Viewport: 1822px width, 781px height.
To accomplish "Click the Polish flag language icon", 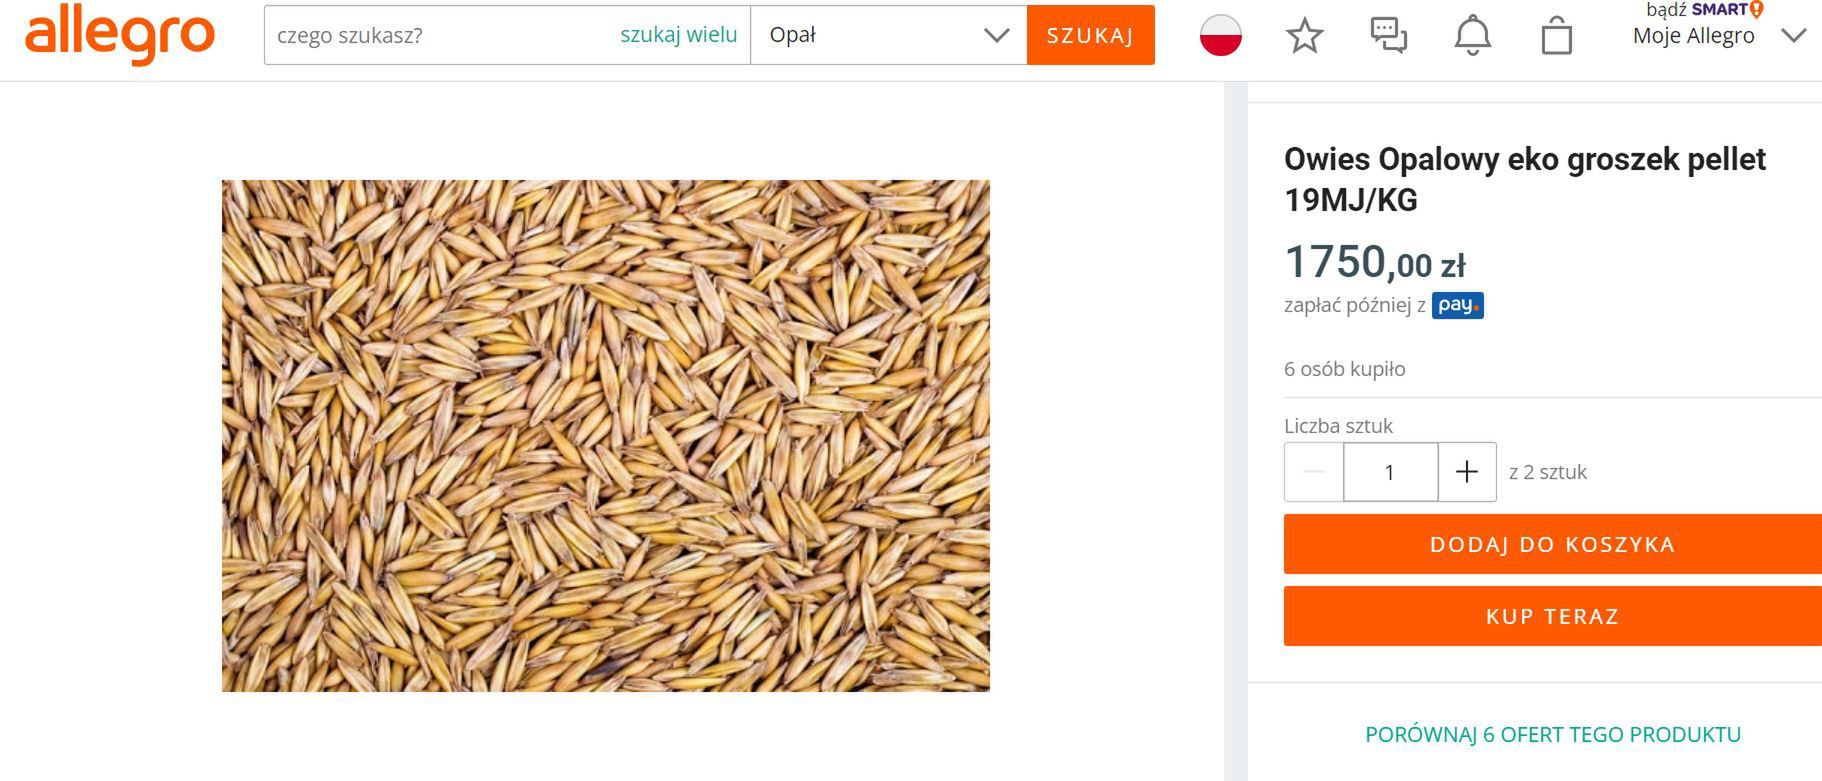I will coord(1220,36).
